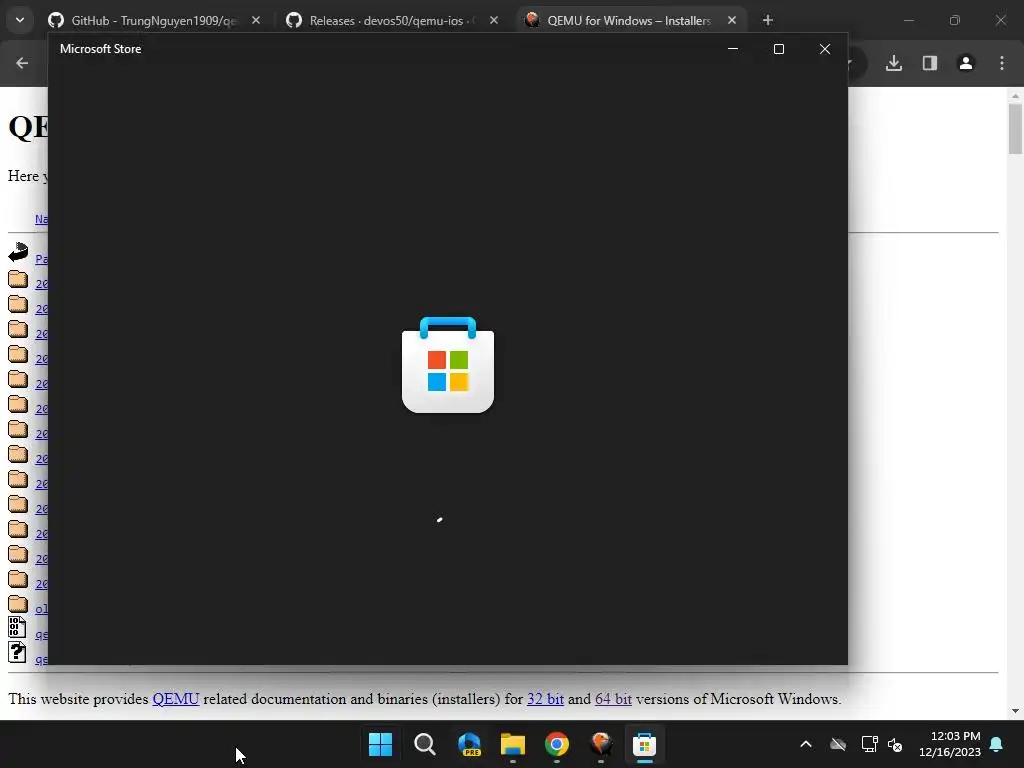Click the muted volume tray icon
The height and width of the screenshot is (768, 1024).
(x=895, y=744)
